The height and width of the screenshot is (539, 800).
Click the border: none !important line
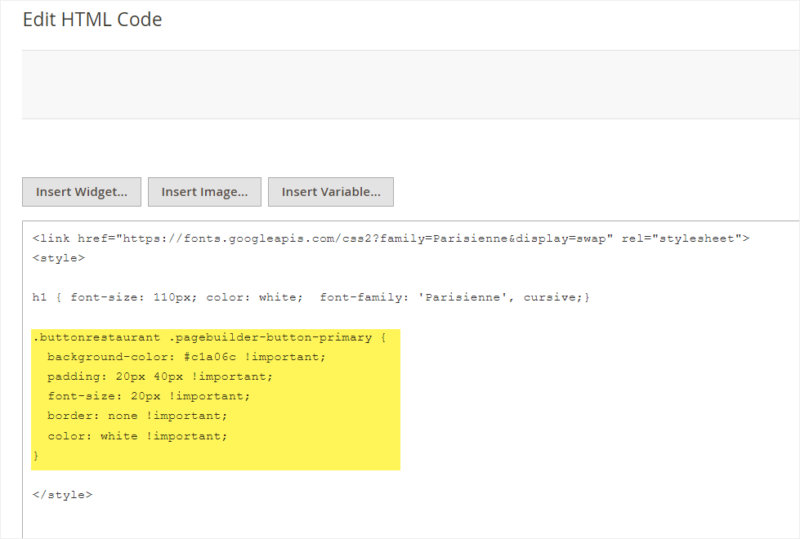tap(137, 415)
